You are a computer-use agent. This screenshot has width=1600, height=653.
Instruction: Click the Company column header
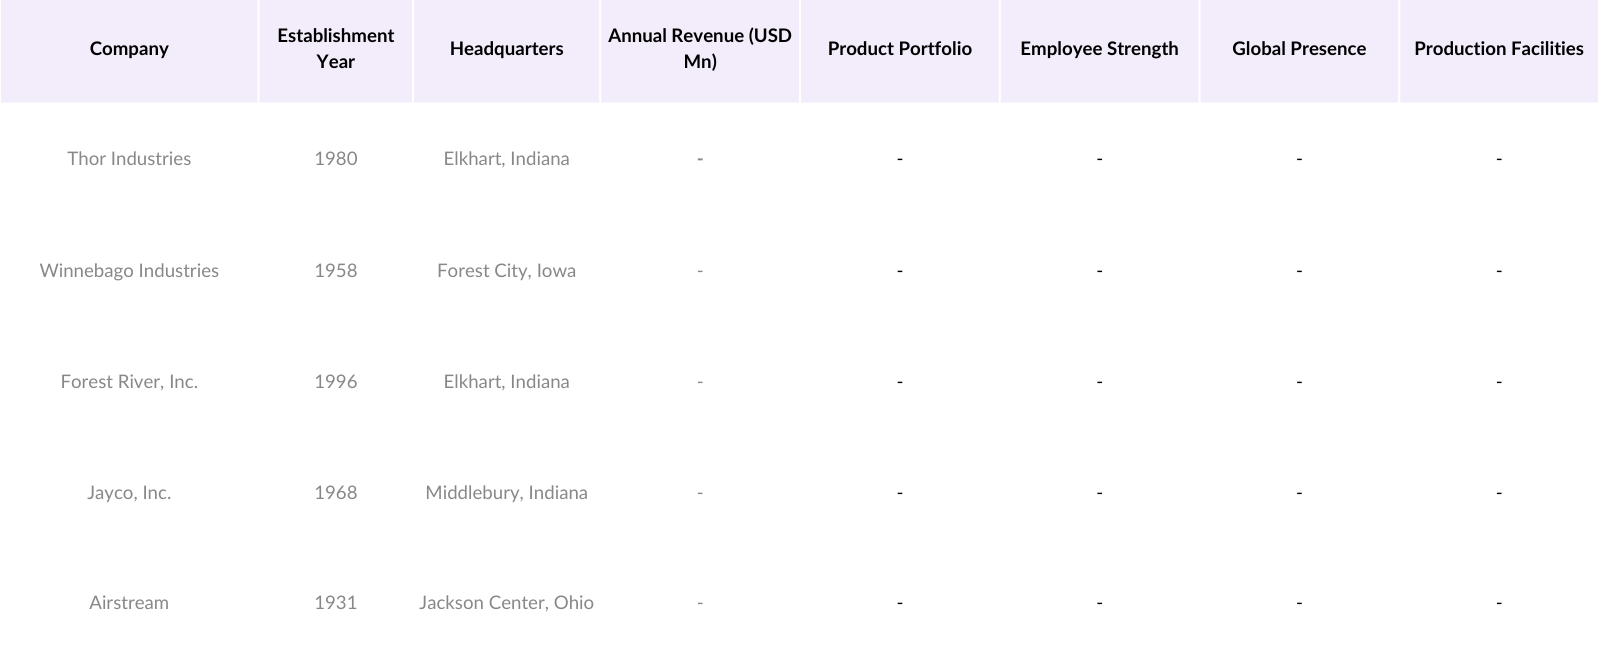click(129, 49)
